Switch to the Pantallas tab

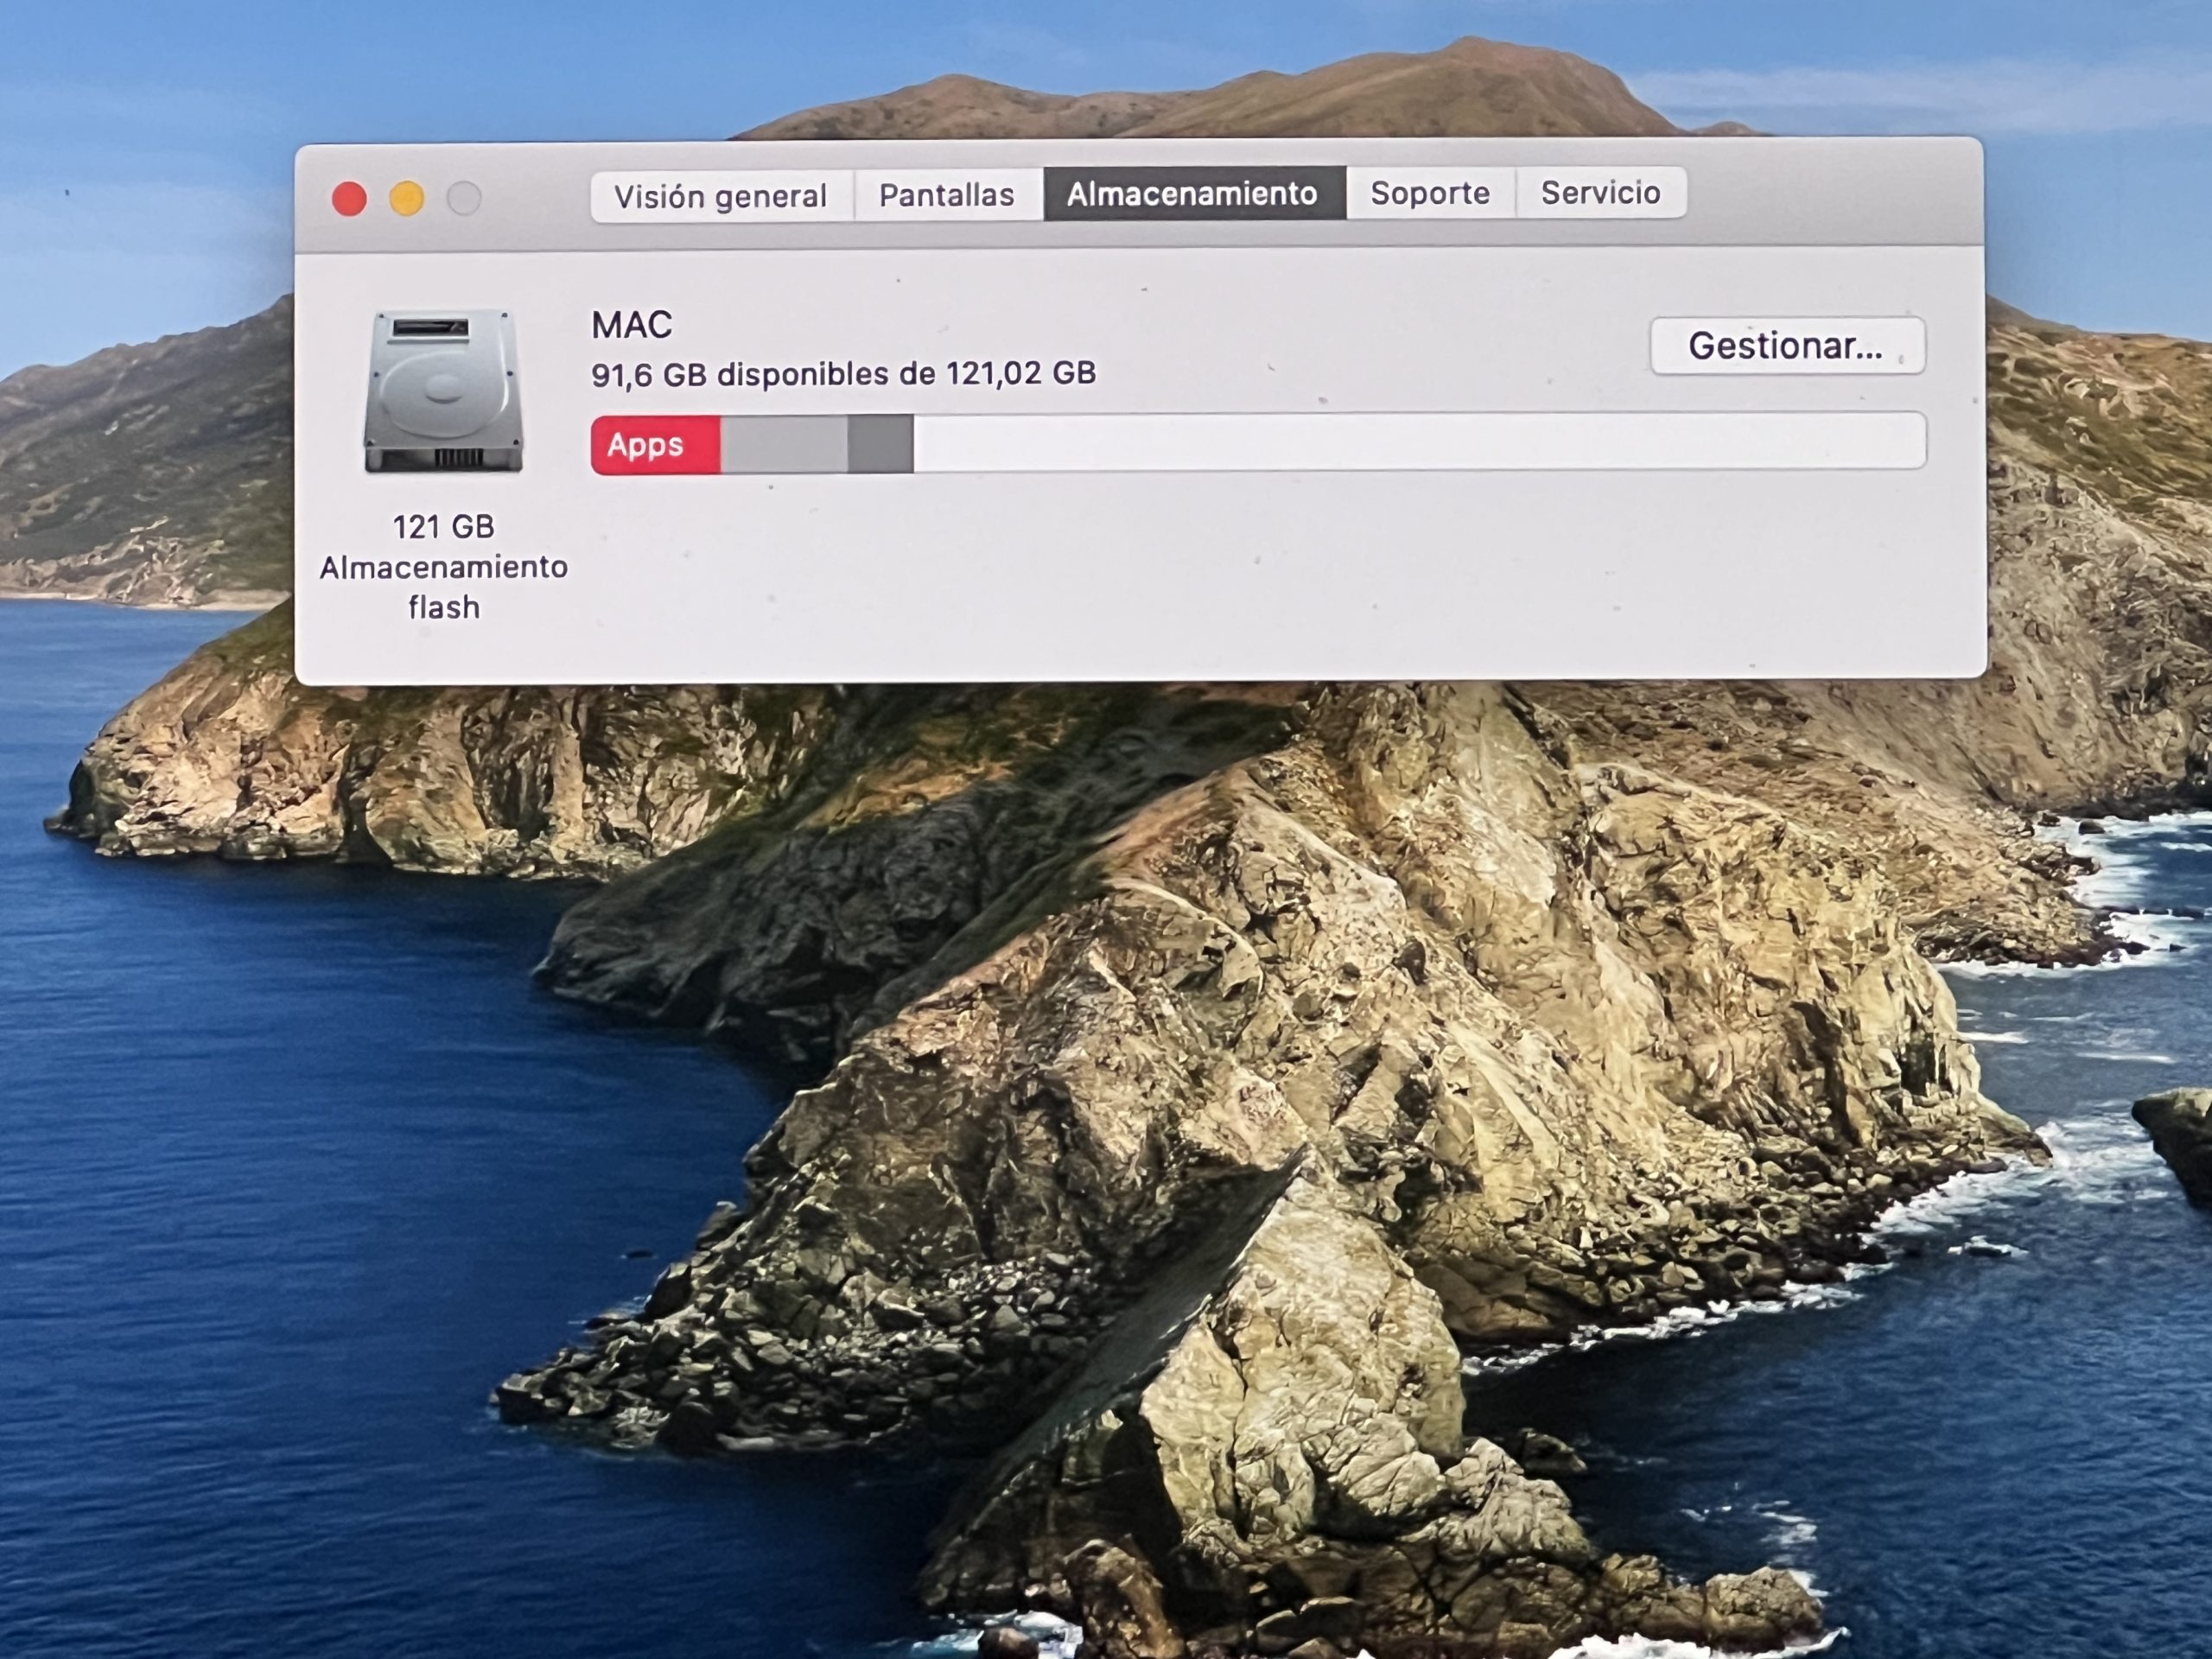946,195
